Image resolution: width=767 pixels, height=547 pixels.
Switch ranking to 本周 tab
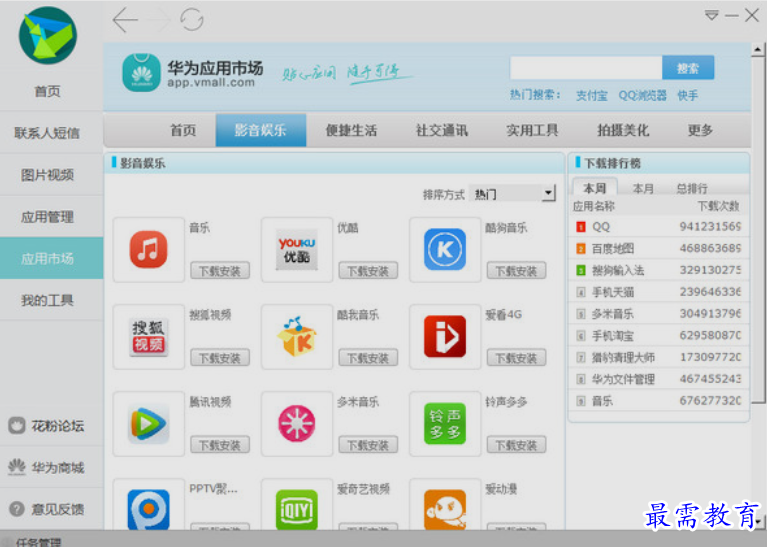pyautogui.click(x=595, y=188)
